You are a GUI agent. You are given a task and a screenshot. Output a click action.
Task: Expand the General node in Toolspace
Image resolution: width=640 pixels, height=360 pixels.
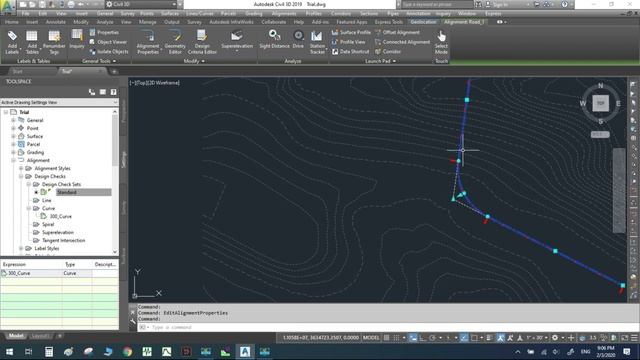(13, 120)
